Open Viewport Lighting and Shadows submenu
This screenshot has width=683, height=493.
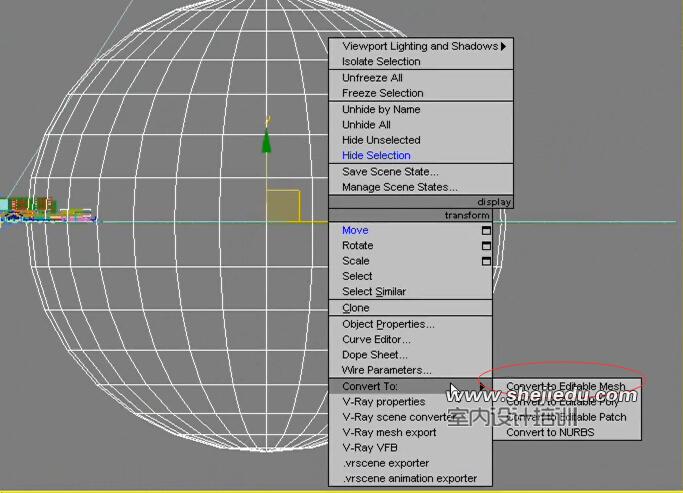(x=421, y=46)
